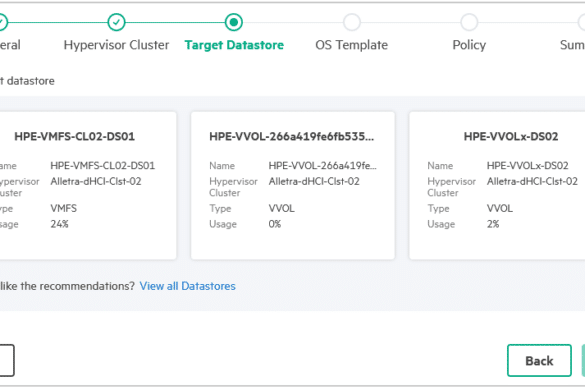Viewport: 585px width, 390px height.
Task: Click the Policy step circle
Action: pos(469,22)
